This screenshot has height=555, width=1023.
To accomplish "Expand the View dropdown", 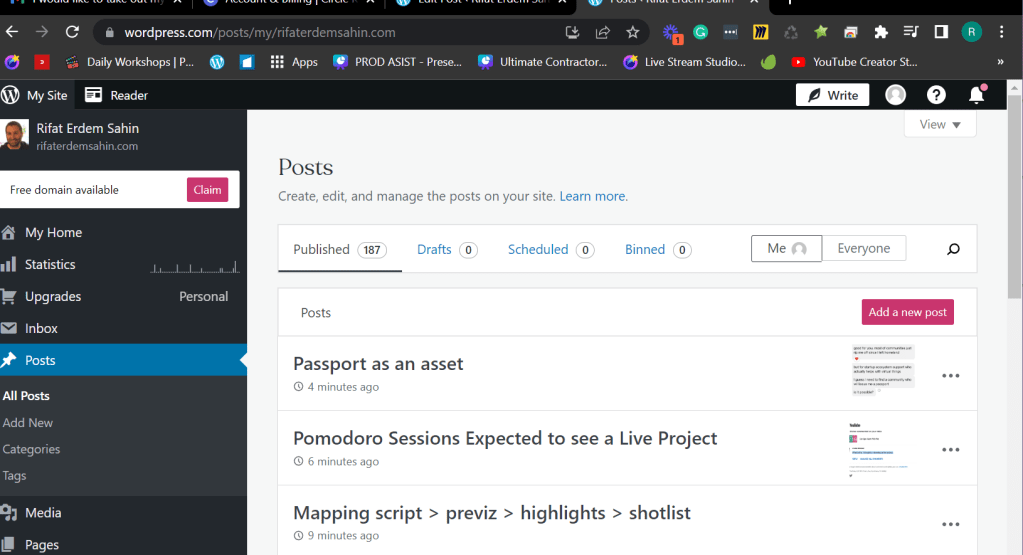I will (x=940, y=125).
